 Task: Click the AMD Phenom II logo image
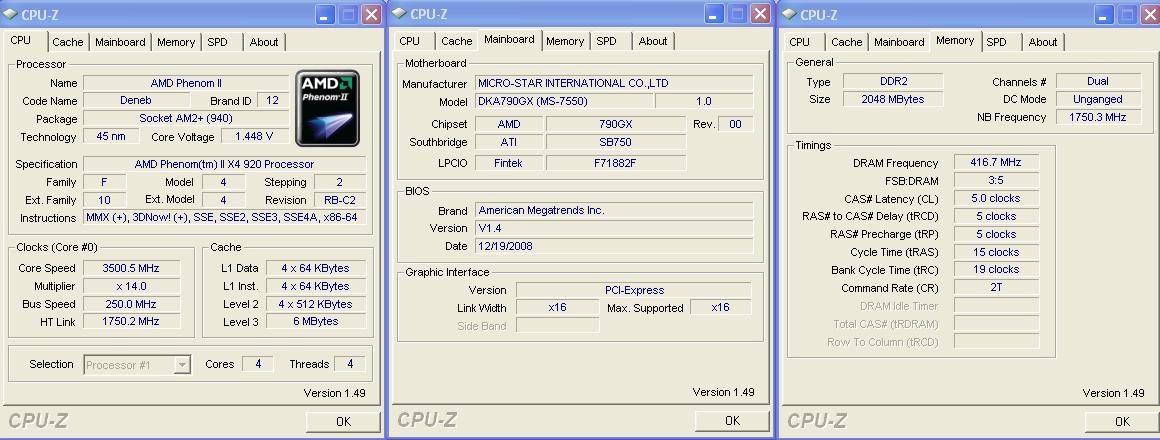(327, 108)
